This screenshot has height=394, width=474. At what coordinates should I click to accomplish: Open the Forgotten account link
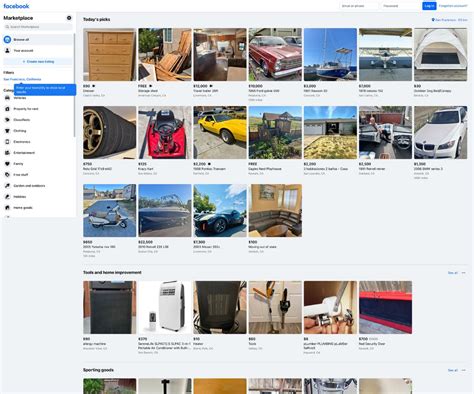coord(453,6)
